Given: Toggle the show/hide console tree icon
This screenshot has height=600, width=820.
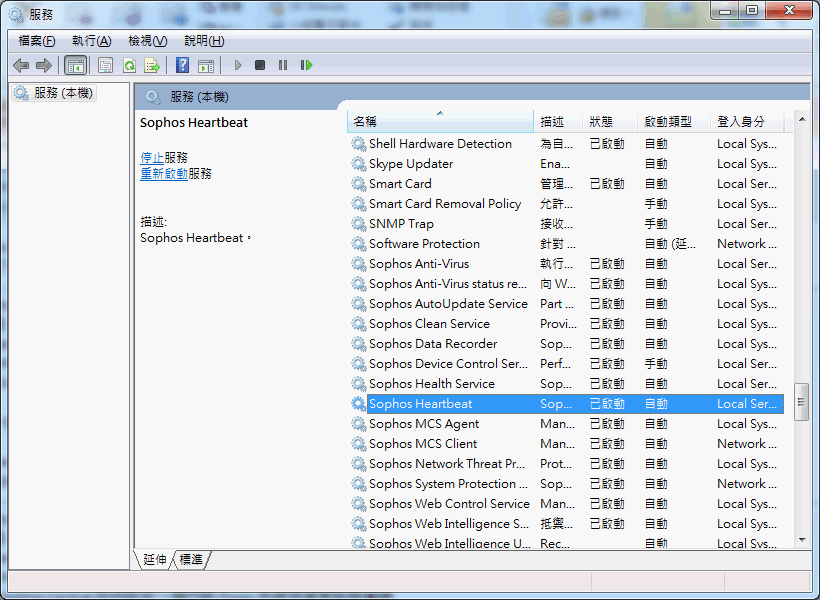Looking at the screenshot, I should 75,65.
